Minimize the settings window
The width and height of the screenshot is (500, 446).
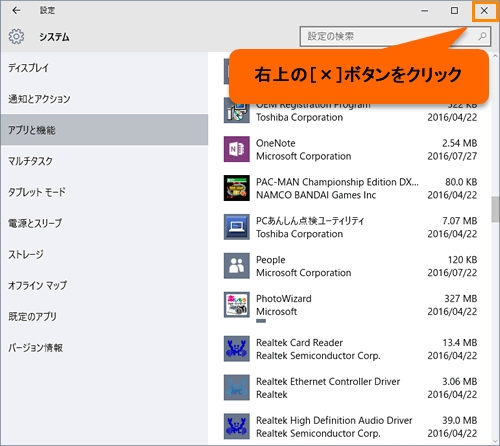[425, 11]
